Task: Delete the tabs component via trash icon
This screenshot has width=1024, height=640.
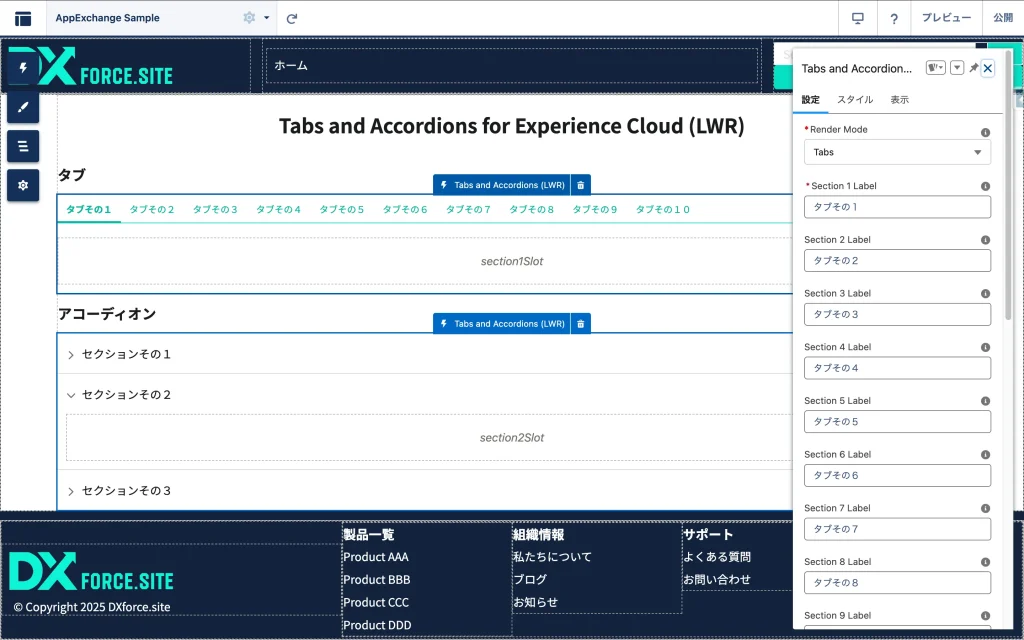Action: pyautogui.click(x=581, y=185)
